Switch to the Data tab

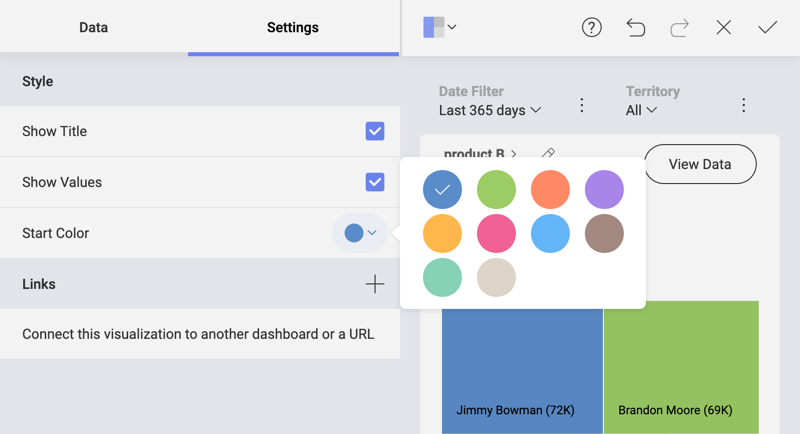coord(93,28)
